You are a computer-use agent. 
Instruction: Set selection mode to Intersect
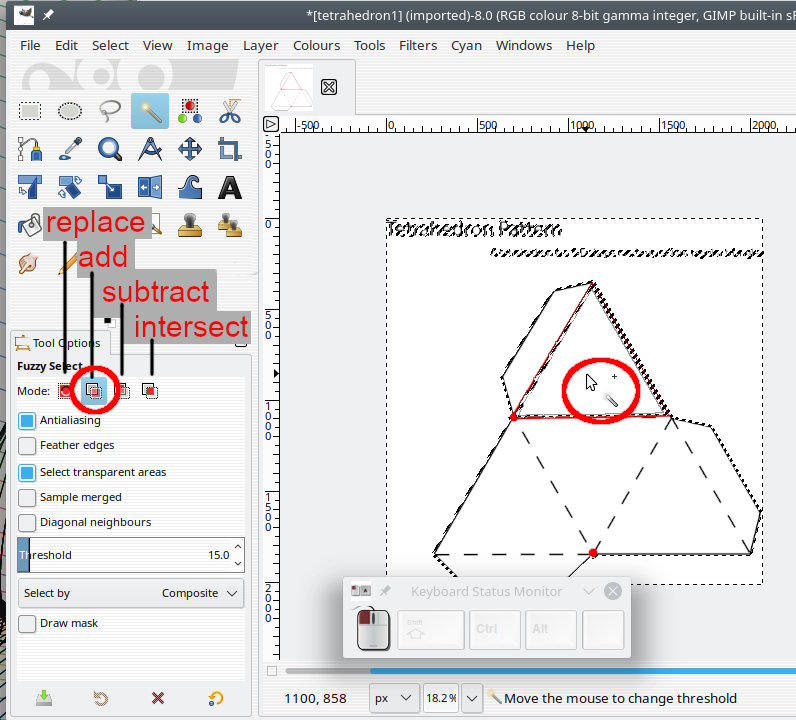click(150, 391)
